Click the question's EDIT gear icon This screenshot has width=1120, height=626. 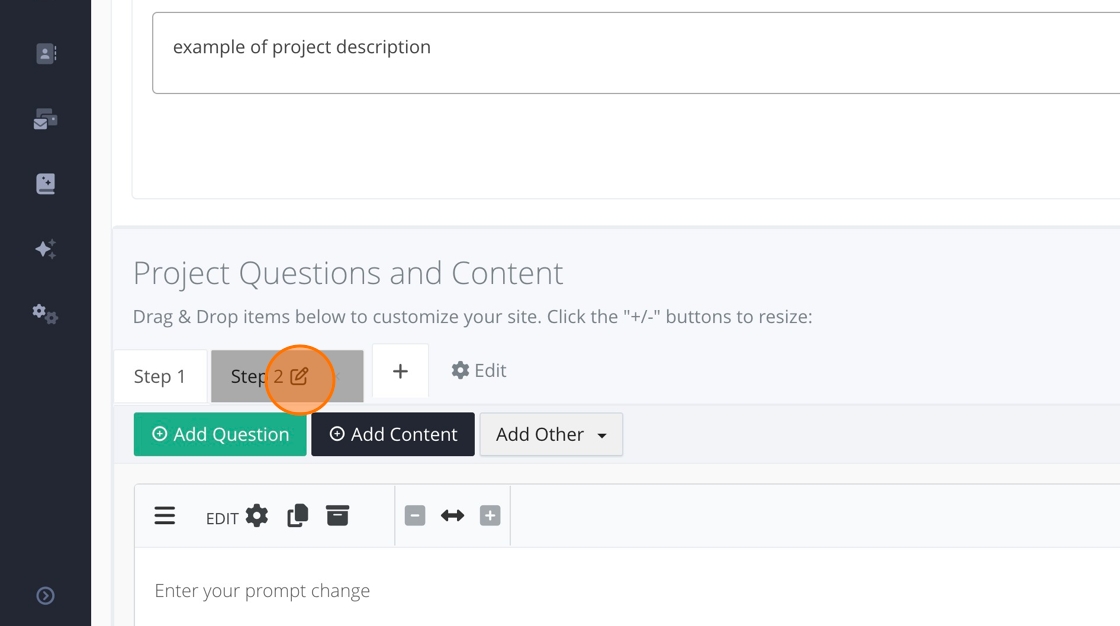[x=257, y=516]
